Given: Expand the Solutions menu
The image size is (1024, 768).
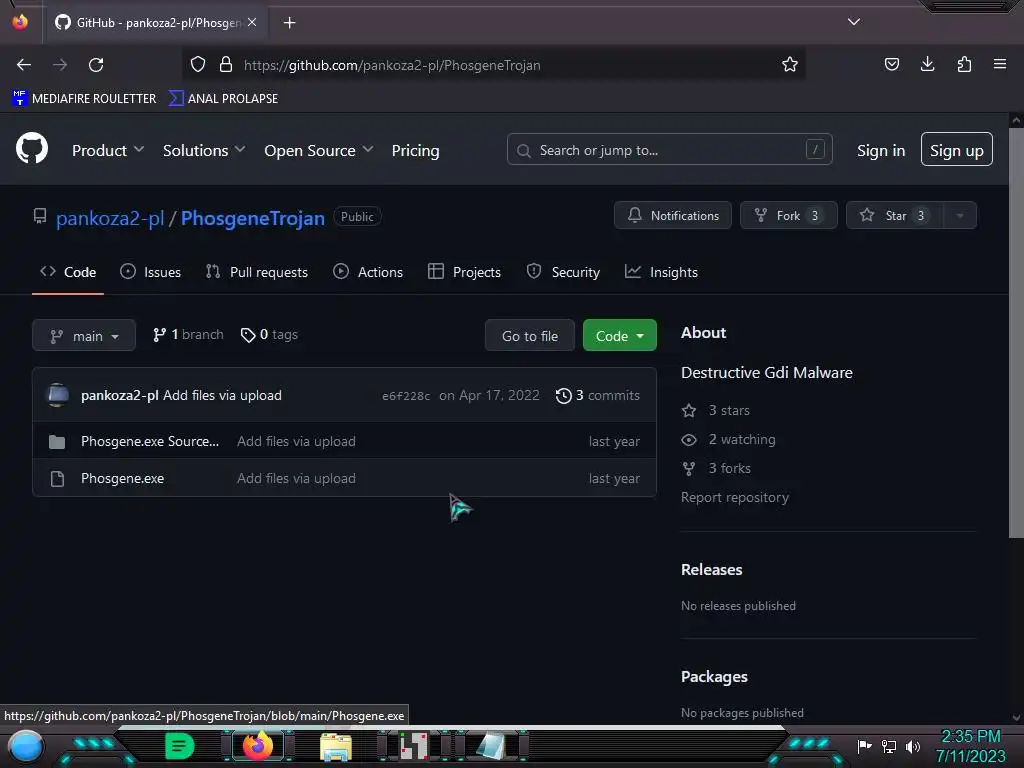Looking at the screenshot, I should (204, 150).
